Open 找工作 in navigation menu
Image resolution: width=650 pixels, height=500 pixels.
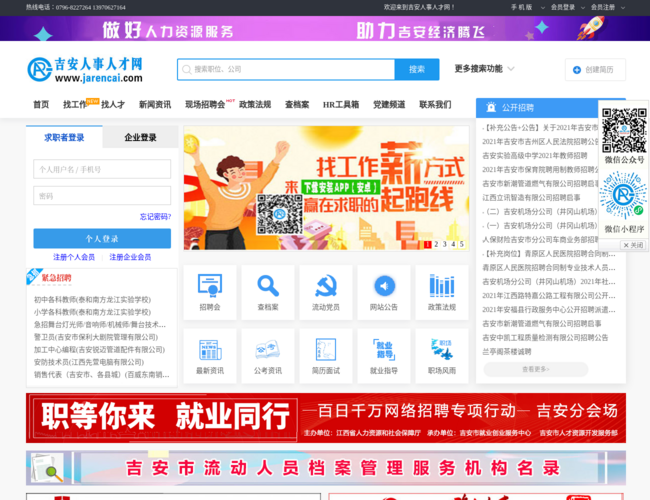click(75, 104)
